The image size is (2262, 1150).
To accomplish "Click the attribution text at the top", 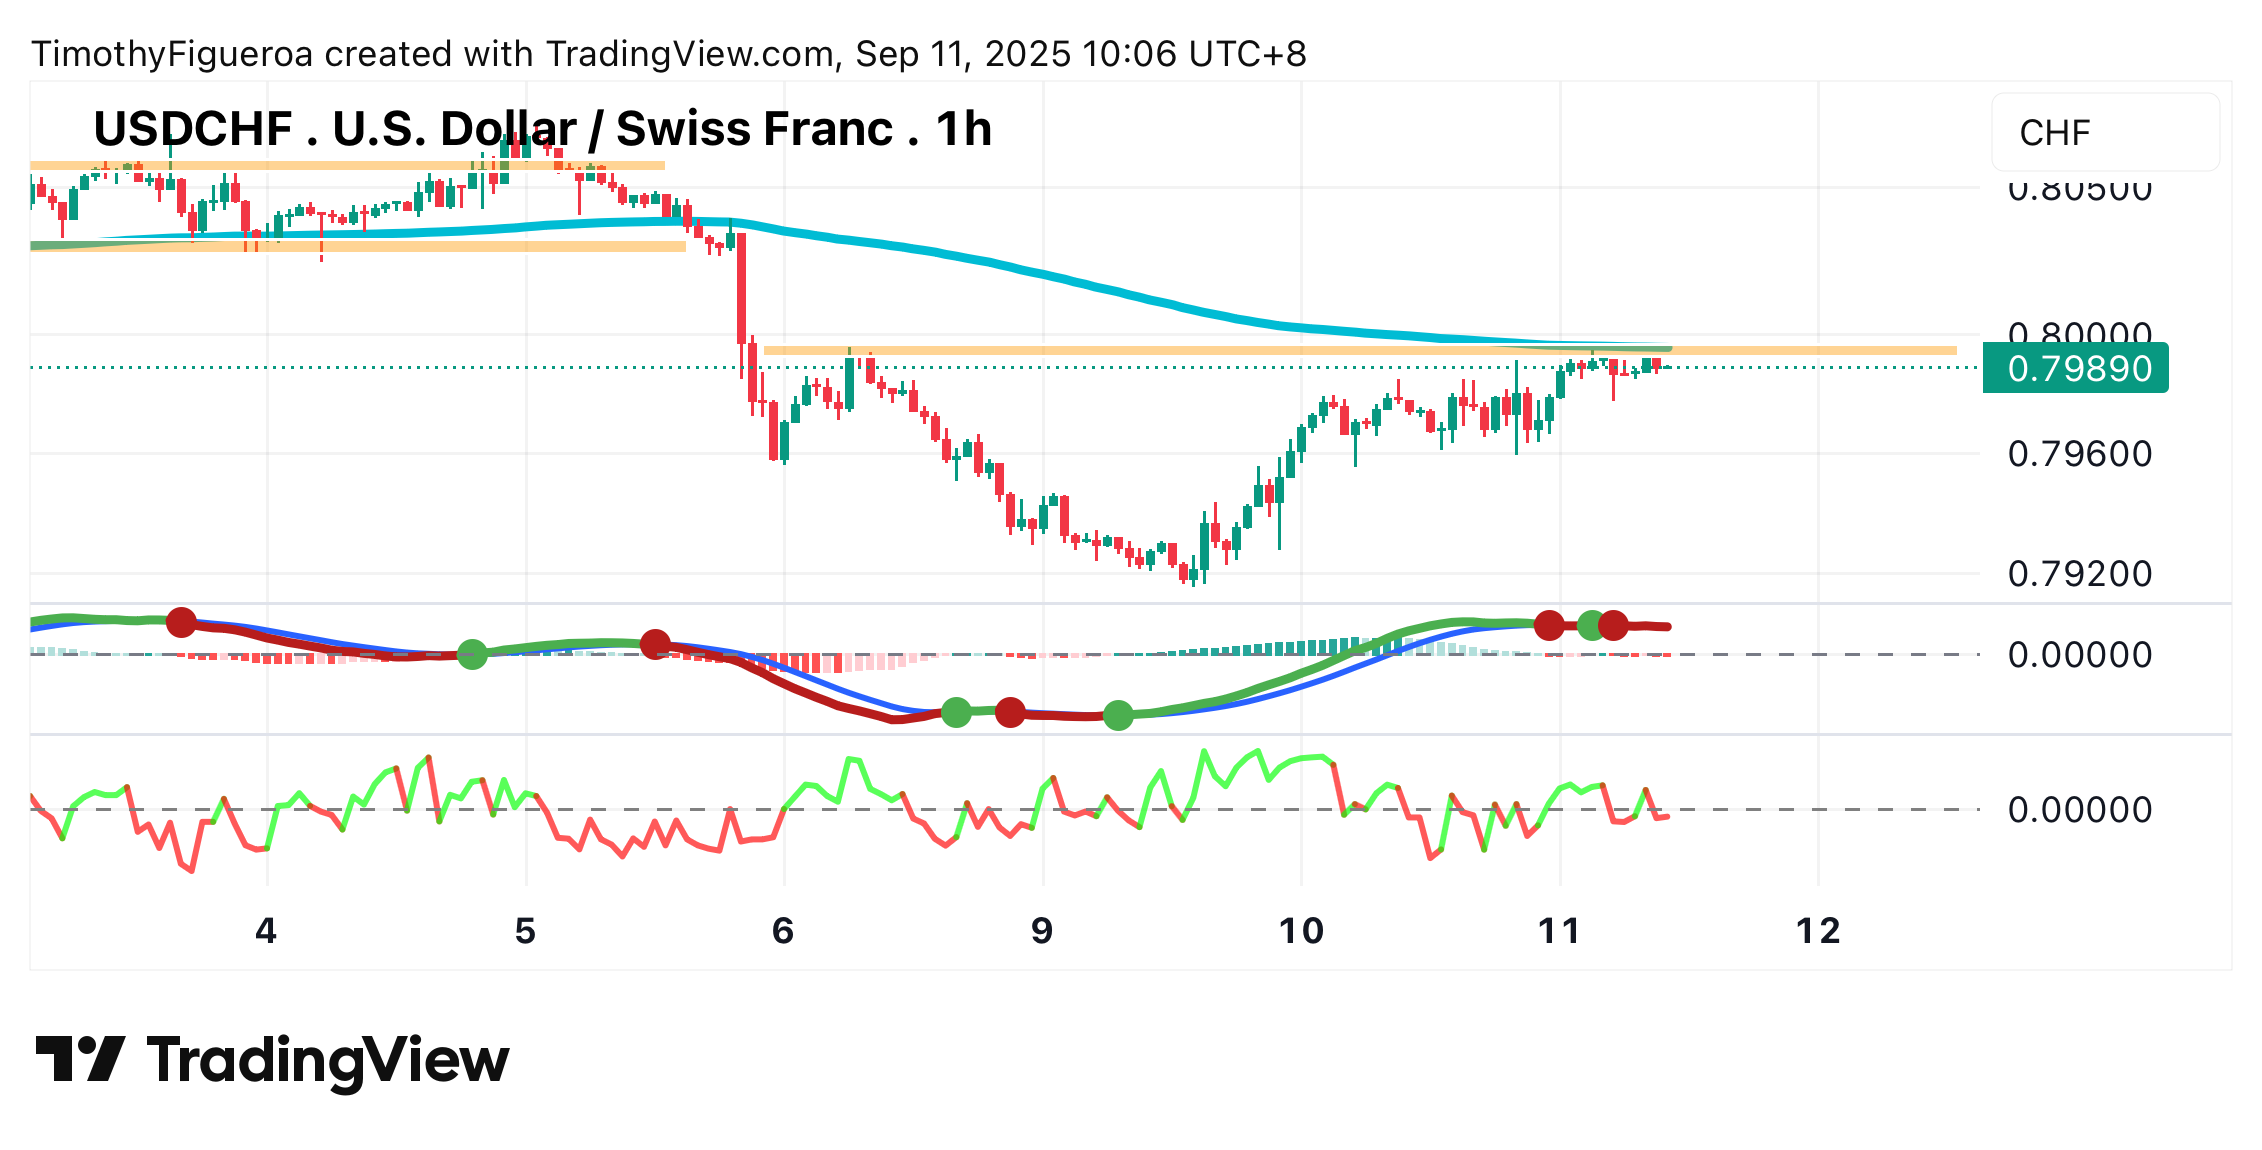I will click(x=669, y=54).
